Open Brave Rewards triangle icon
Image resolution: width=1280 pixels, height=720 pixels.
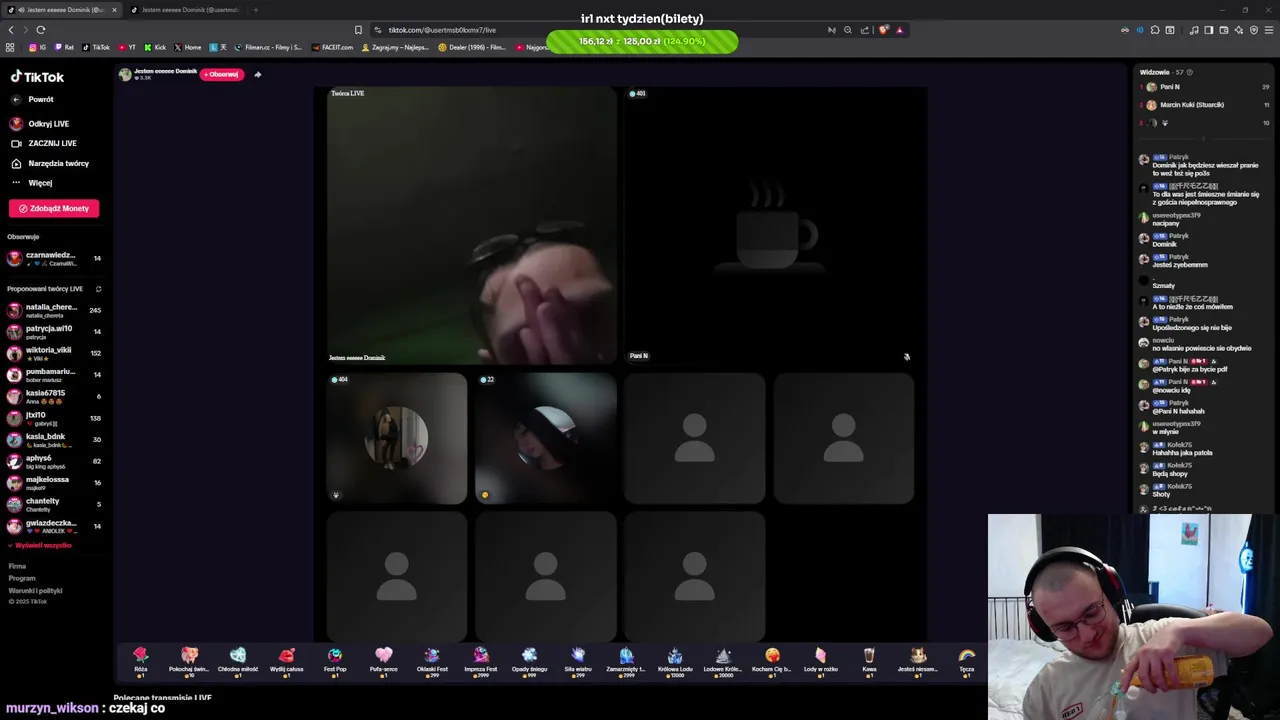tap(899, 30)
